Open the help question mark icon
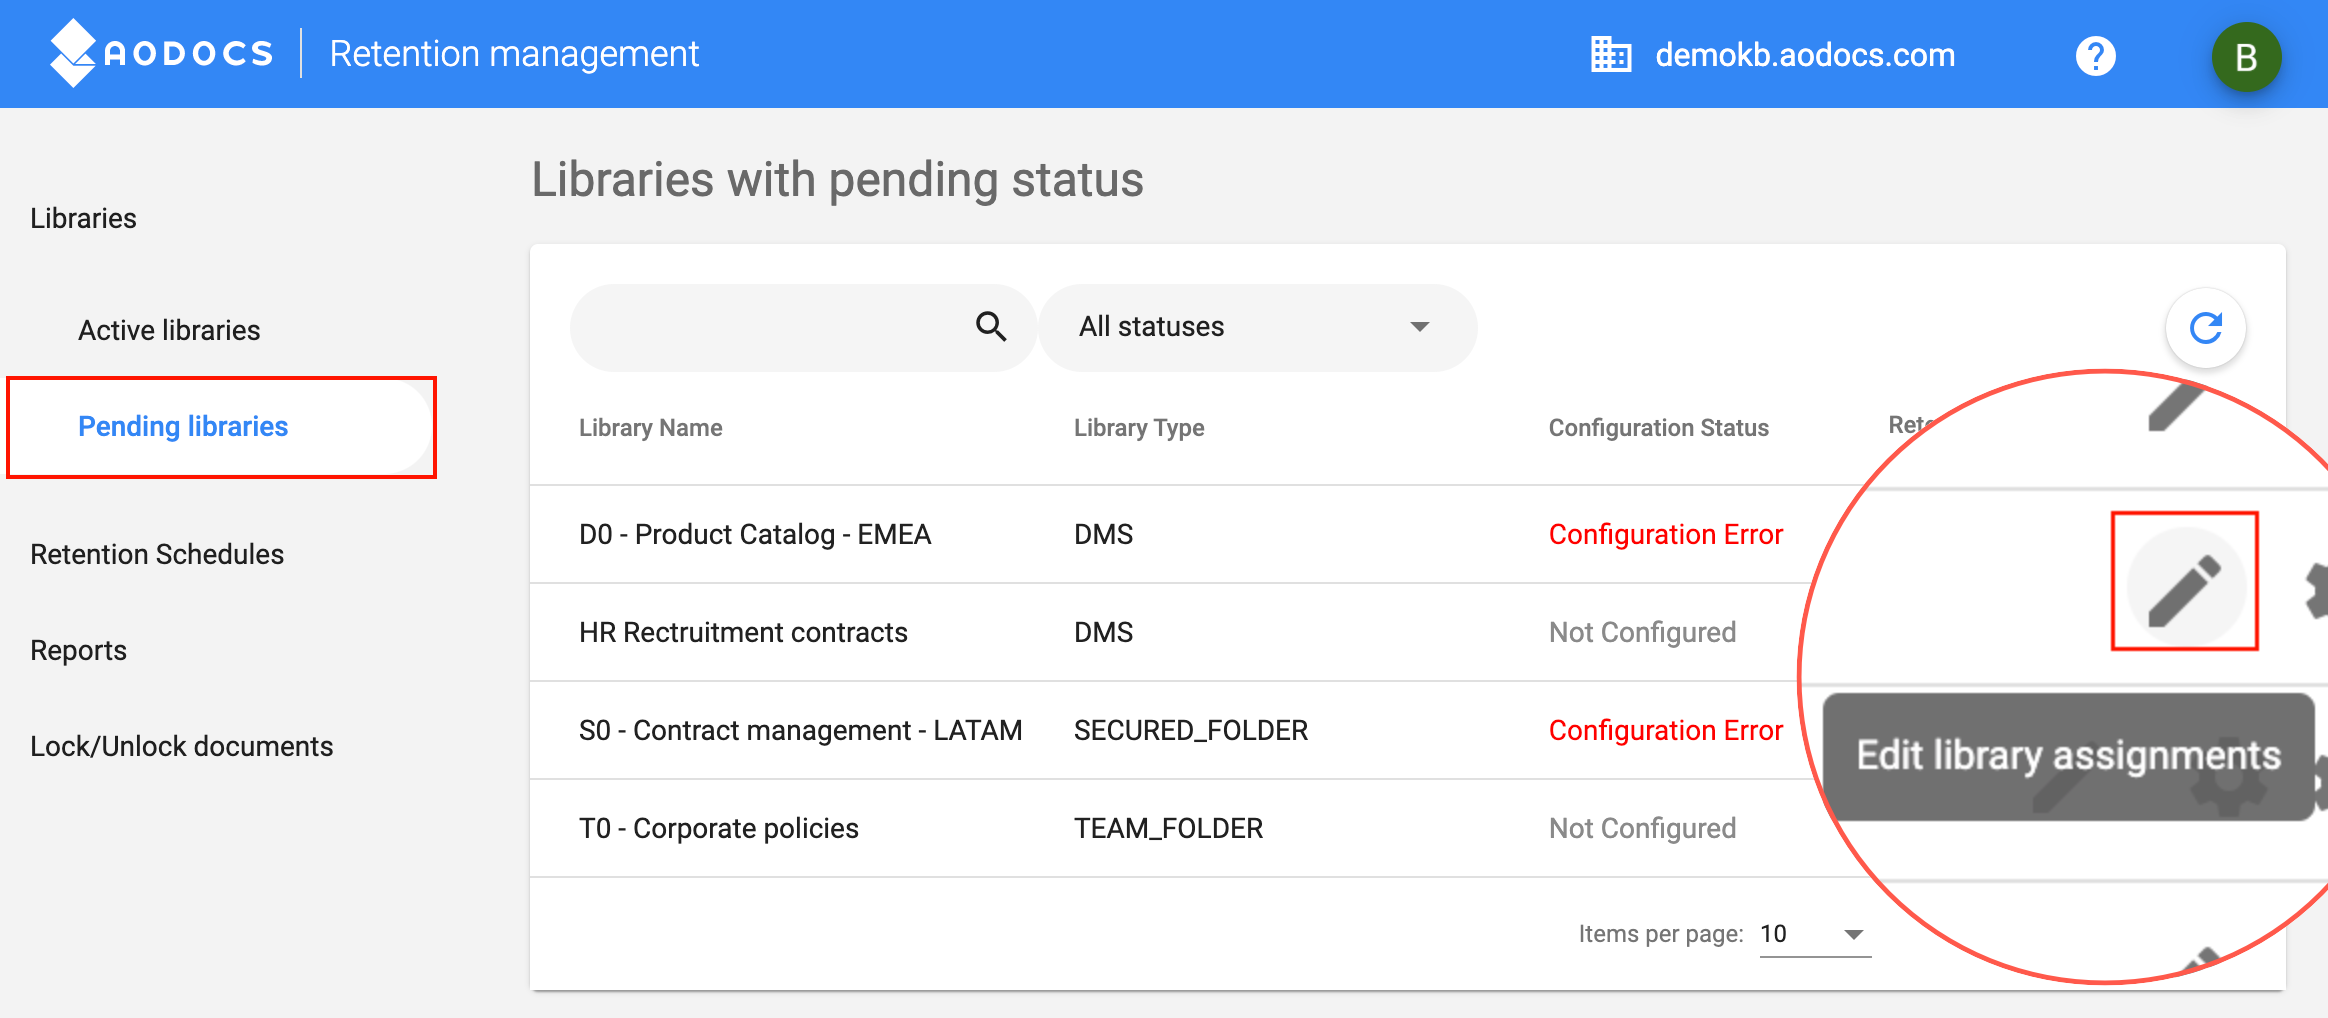The width and height of the screenshot is (2328, 1018). (2096, 55)
